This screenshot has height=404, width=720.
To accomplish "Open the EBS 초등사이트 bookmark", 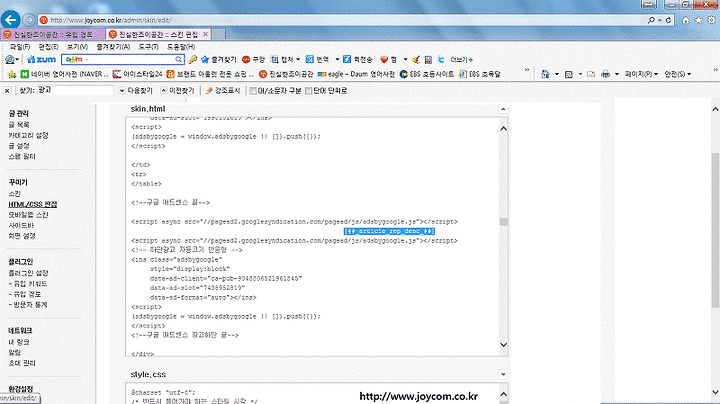I will coord(427,74).
